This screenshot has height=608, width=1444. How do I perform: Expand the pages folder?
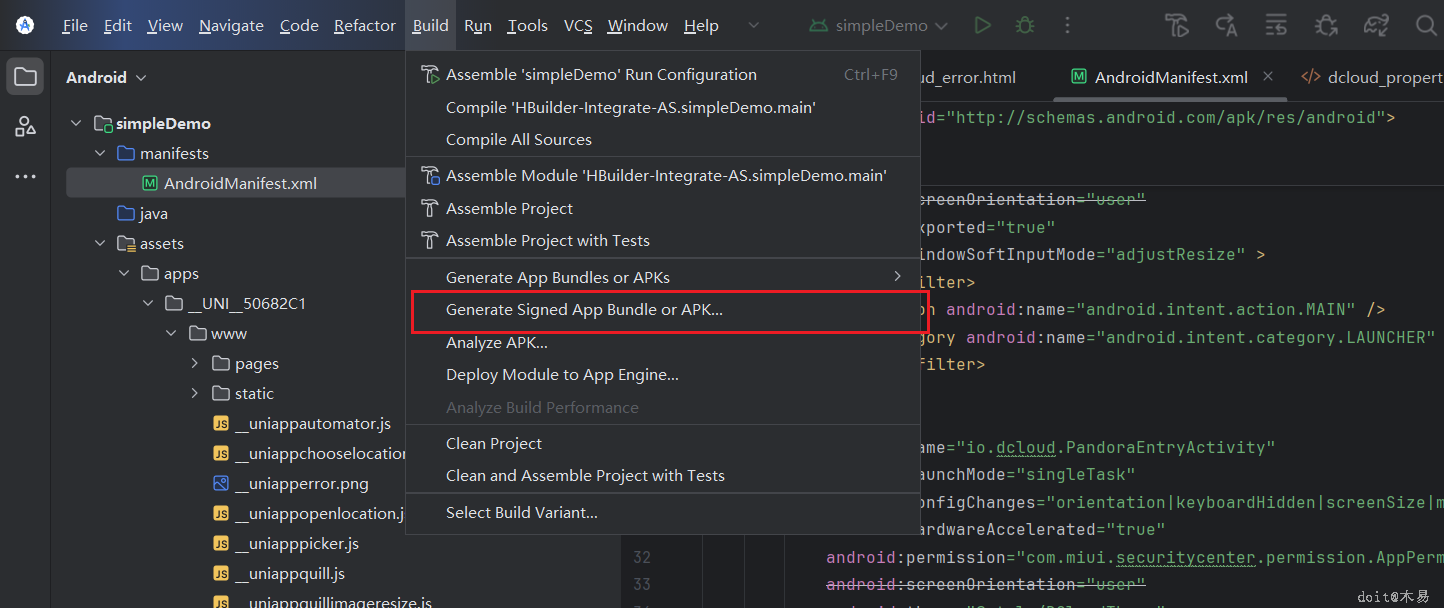pos(195,364)
